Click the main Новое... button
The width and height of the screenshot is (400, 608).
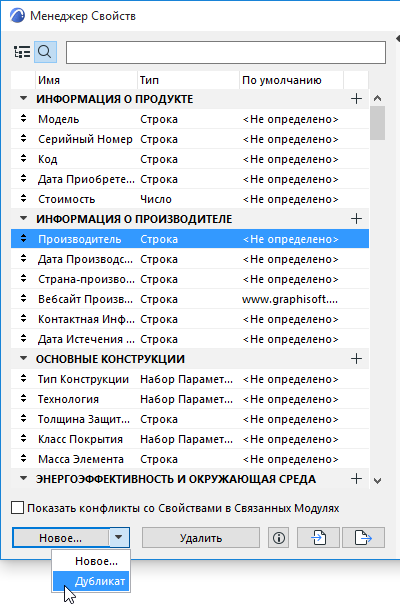(60, 538)
